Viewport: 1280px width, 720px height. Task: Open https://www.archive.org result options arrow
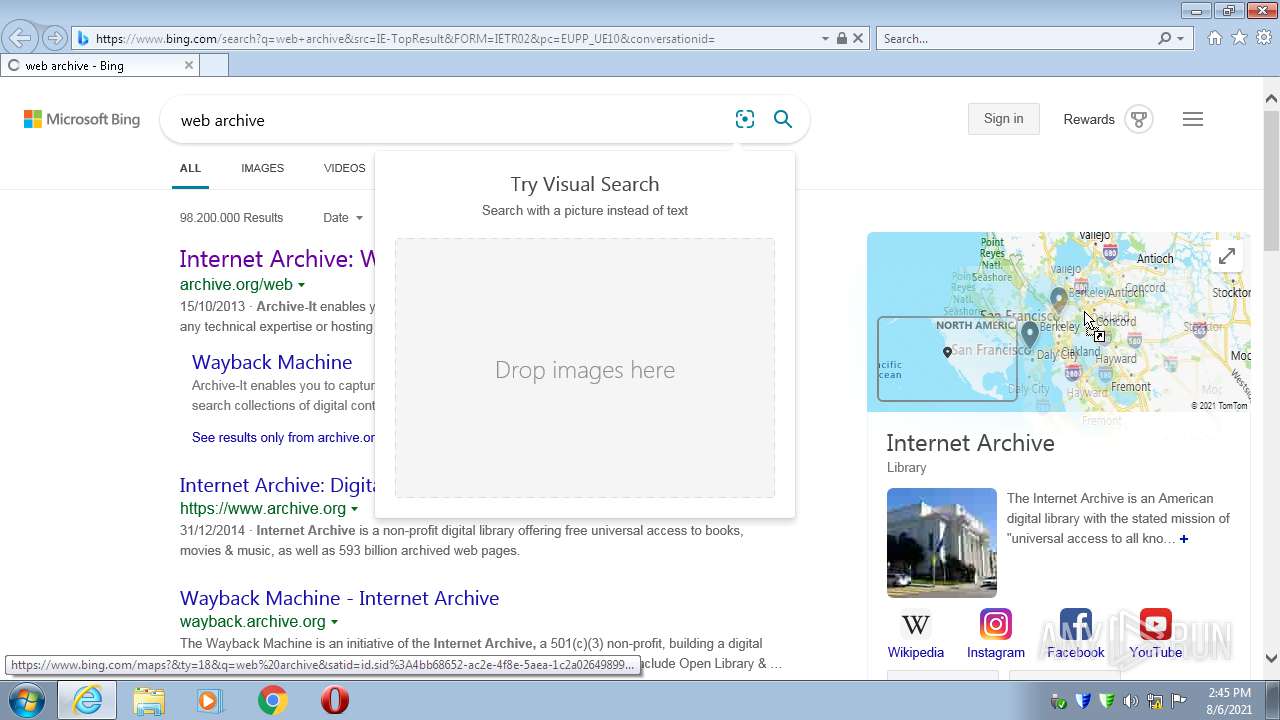coord(354,509)
